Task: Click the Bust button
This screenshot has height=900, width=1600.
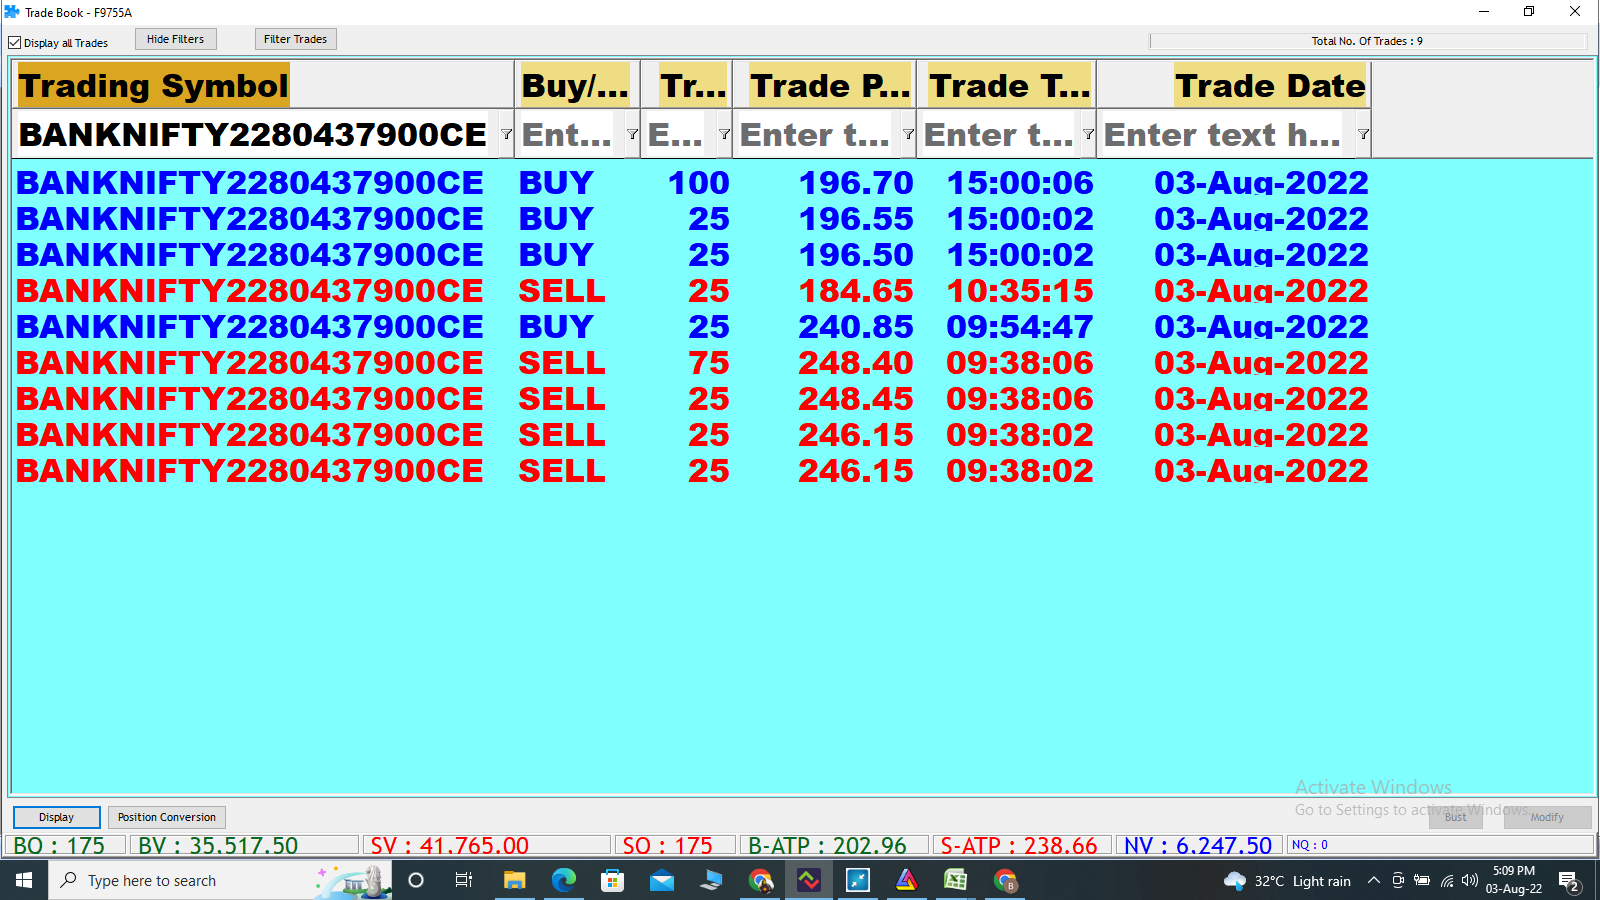Action: pos(1456,817)
